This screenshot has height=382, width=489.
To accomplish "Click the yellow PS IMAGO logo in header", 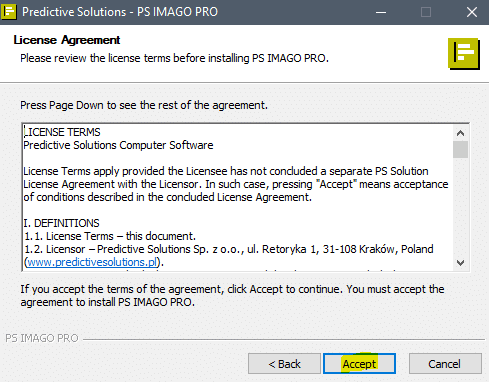I will (464, 54).
